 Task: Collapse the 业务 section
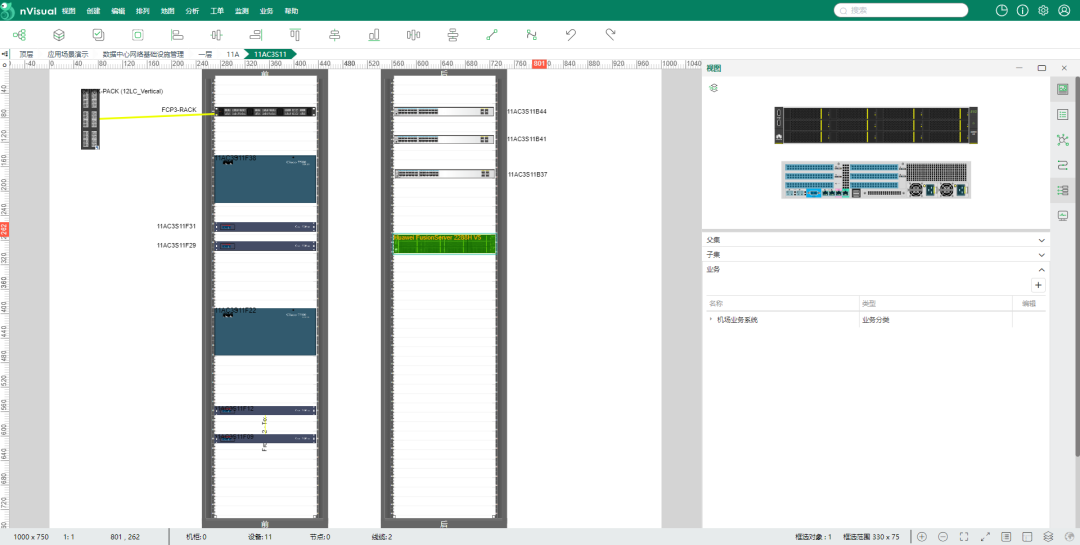pos(1041,269)
